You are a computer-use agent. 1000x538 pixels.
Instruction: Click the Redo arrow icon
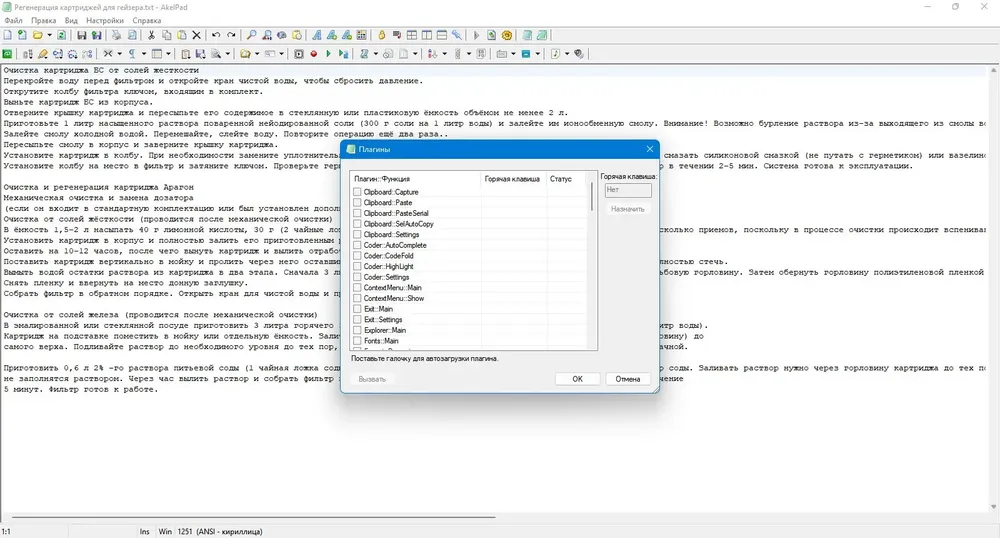(x=232, y=36)
